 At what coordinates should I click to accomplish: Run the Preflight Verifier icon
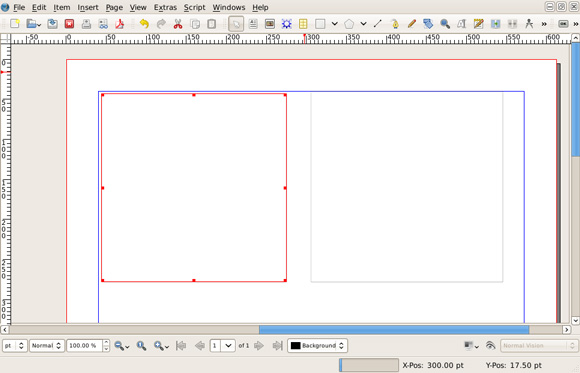click(x=103, y=24)
